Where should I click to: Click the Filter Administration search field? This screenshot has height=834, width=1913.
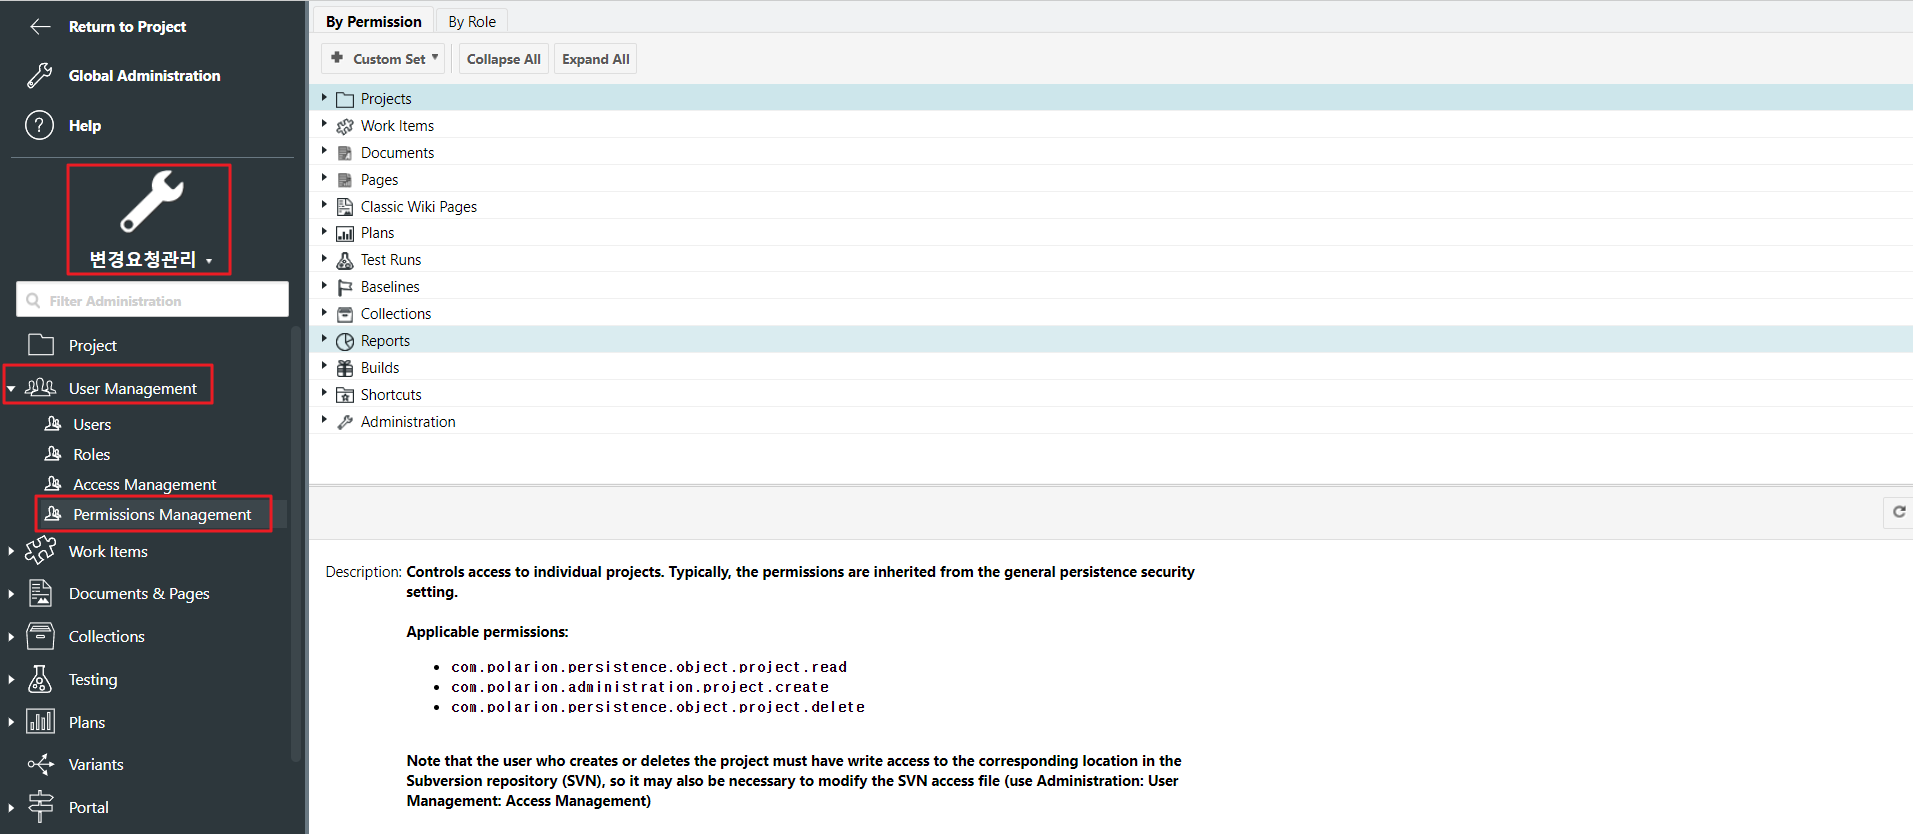(x=160, y=301)
